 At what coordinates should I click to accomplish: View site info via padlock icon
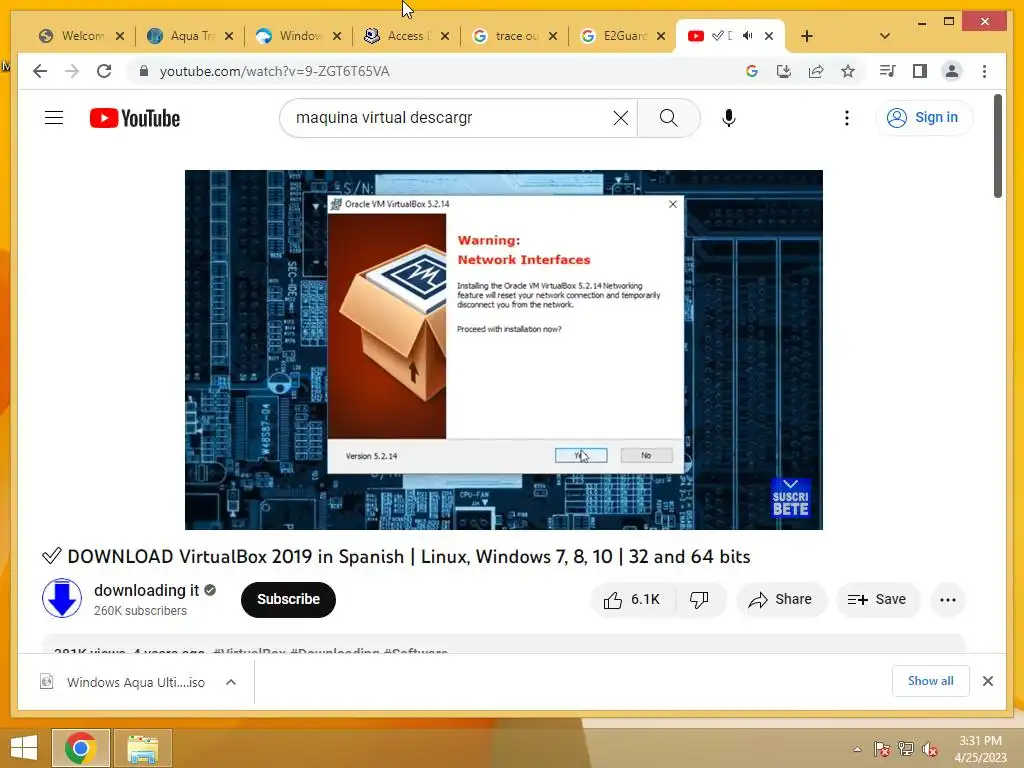point(144,71)
